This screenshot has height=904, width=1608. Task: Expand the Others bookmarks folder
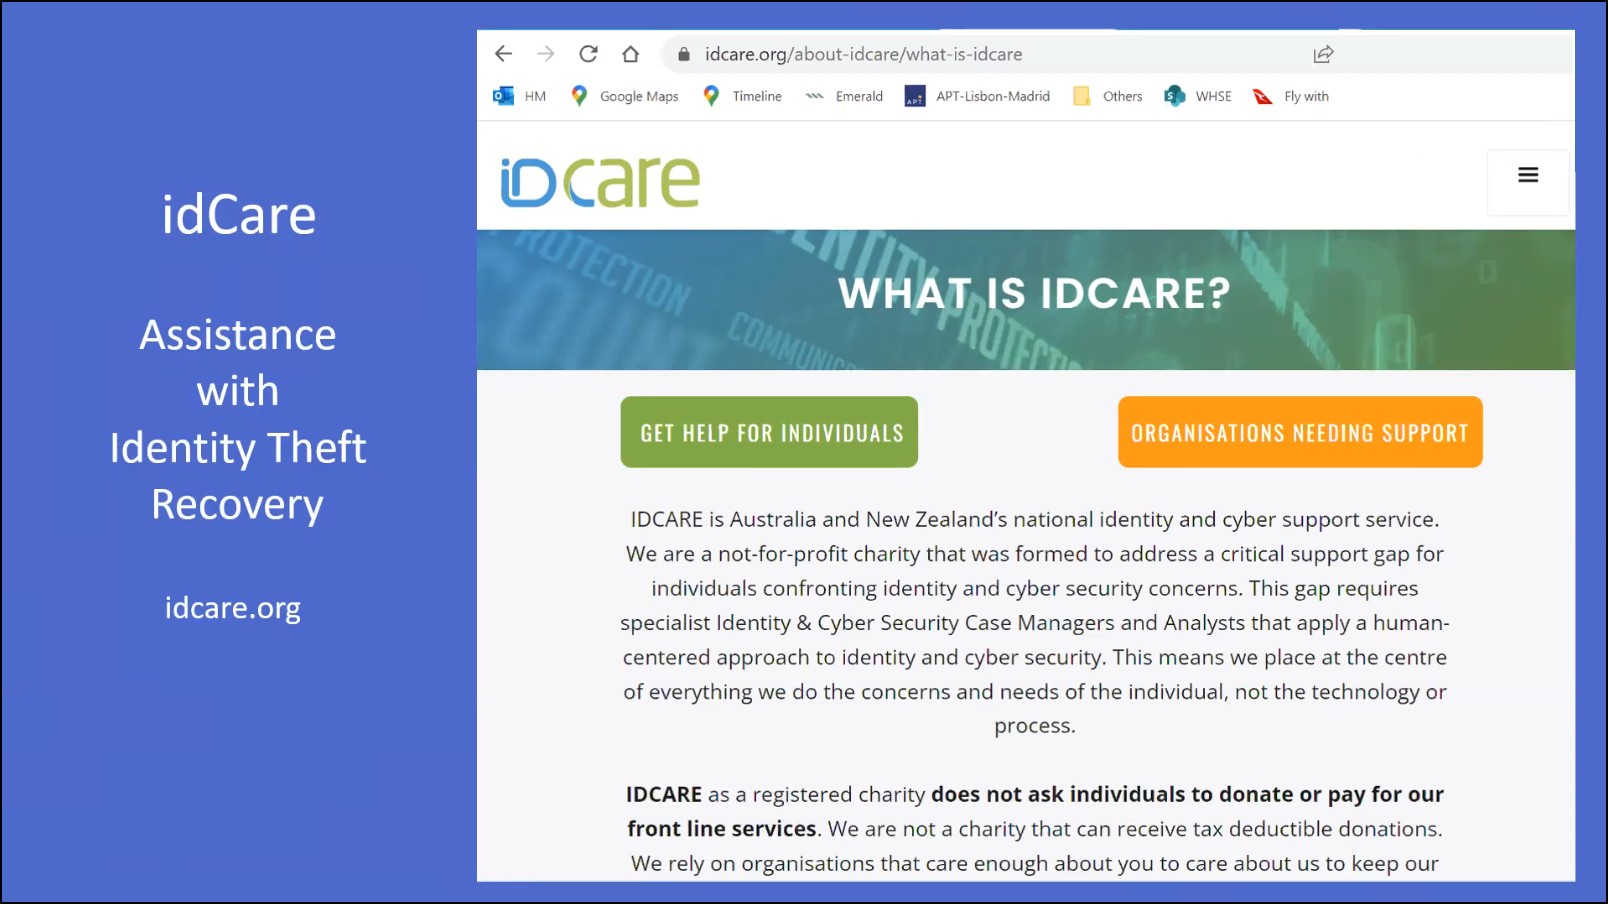click(1108, 96)
